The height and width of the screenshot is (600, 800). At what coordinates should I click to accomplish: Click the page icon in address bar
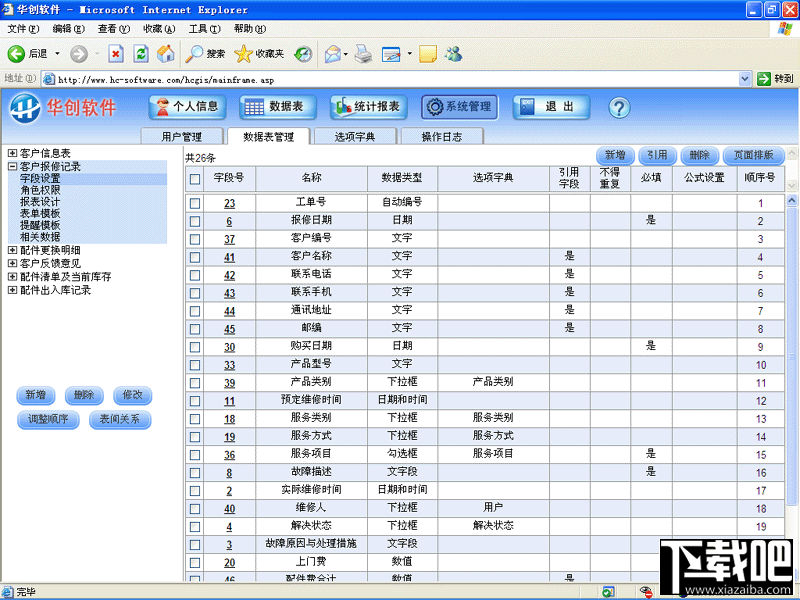(49, 79)
